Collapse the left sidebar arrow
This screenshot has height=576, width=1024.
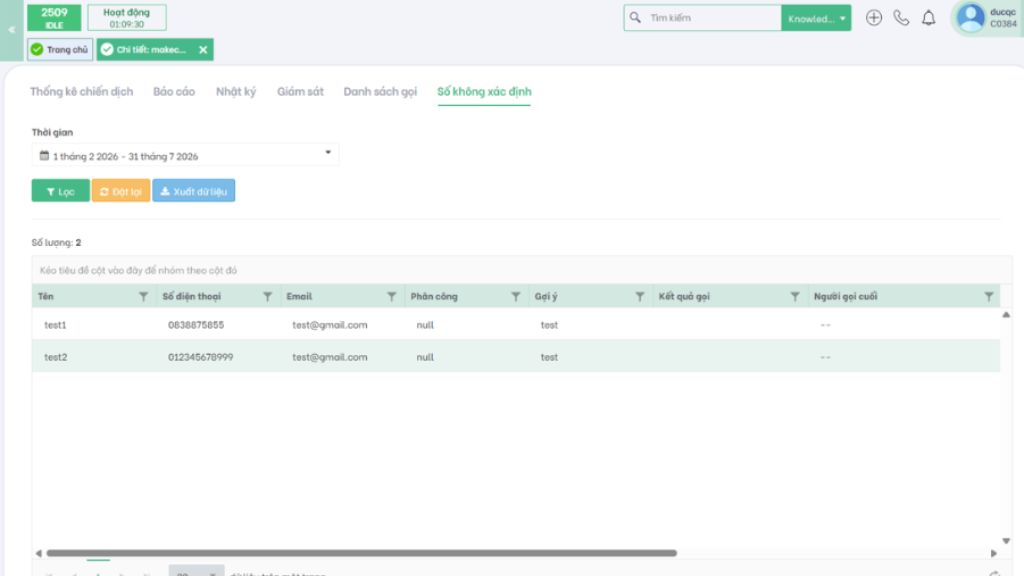11,30
